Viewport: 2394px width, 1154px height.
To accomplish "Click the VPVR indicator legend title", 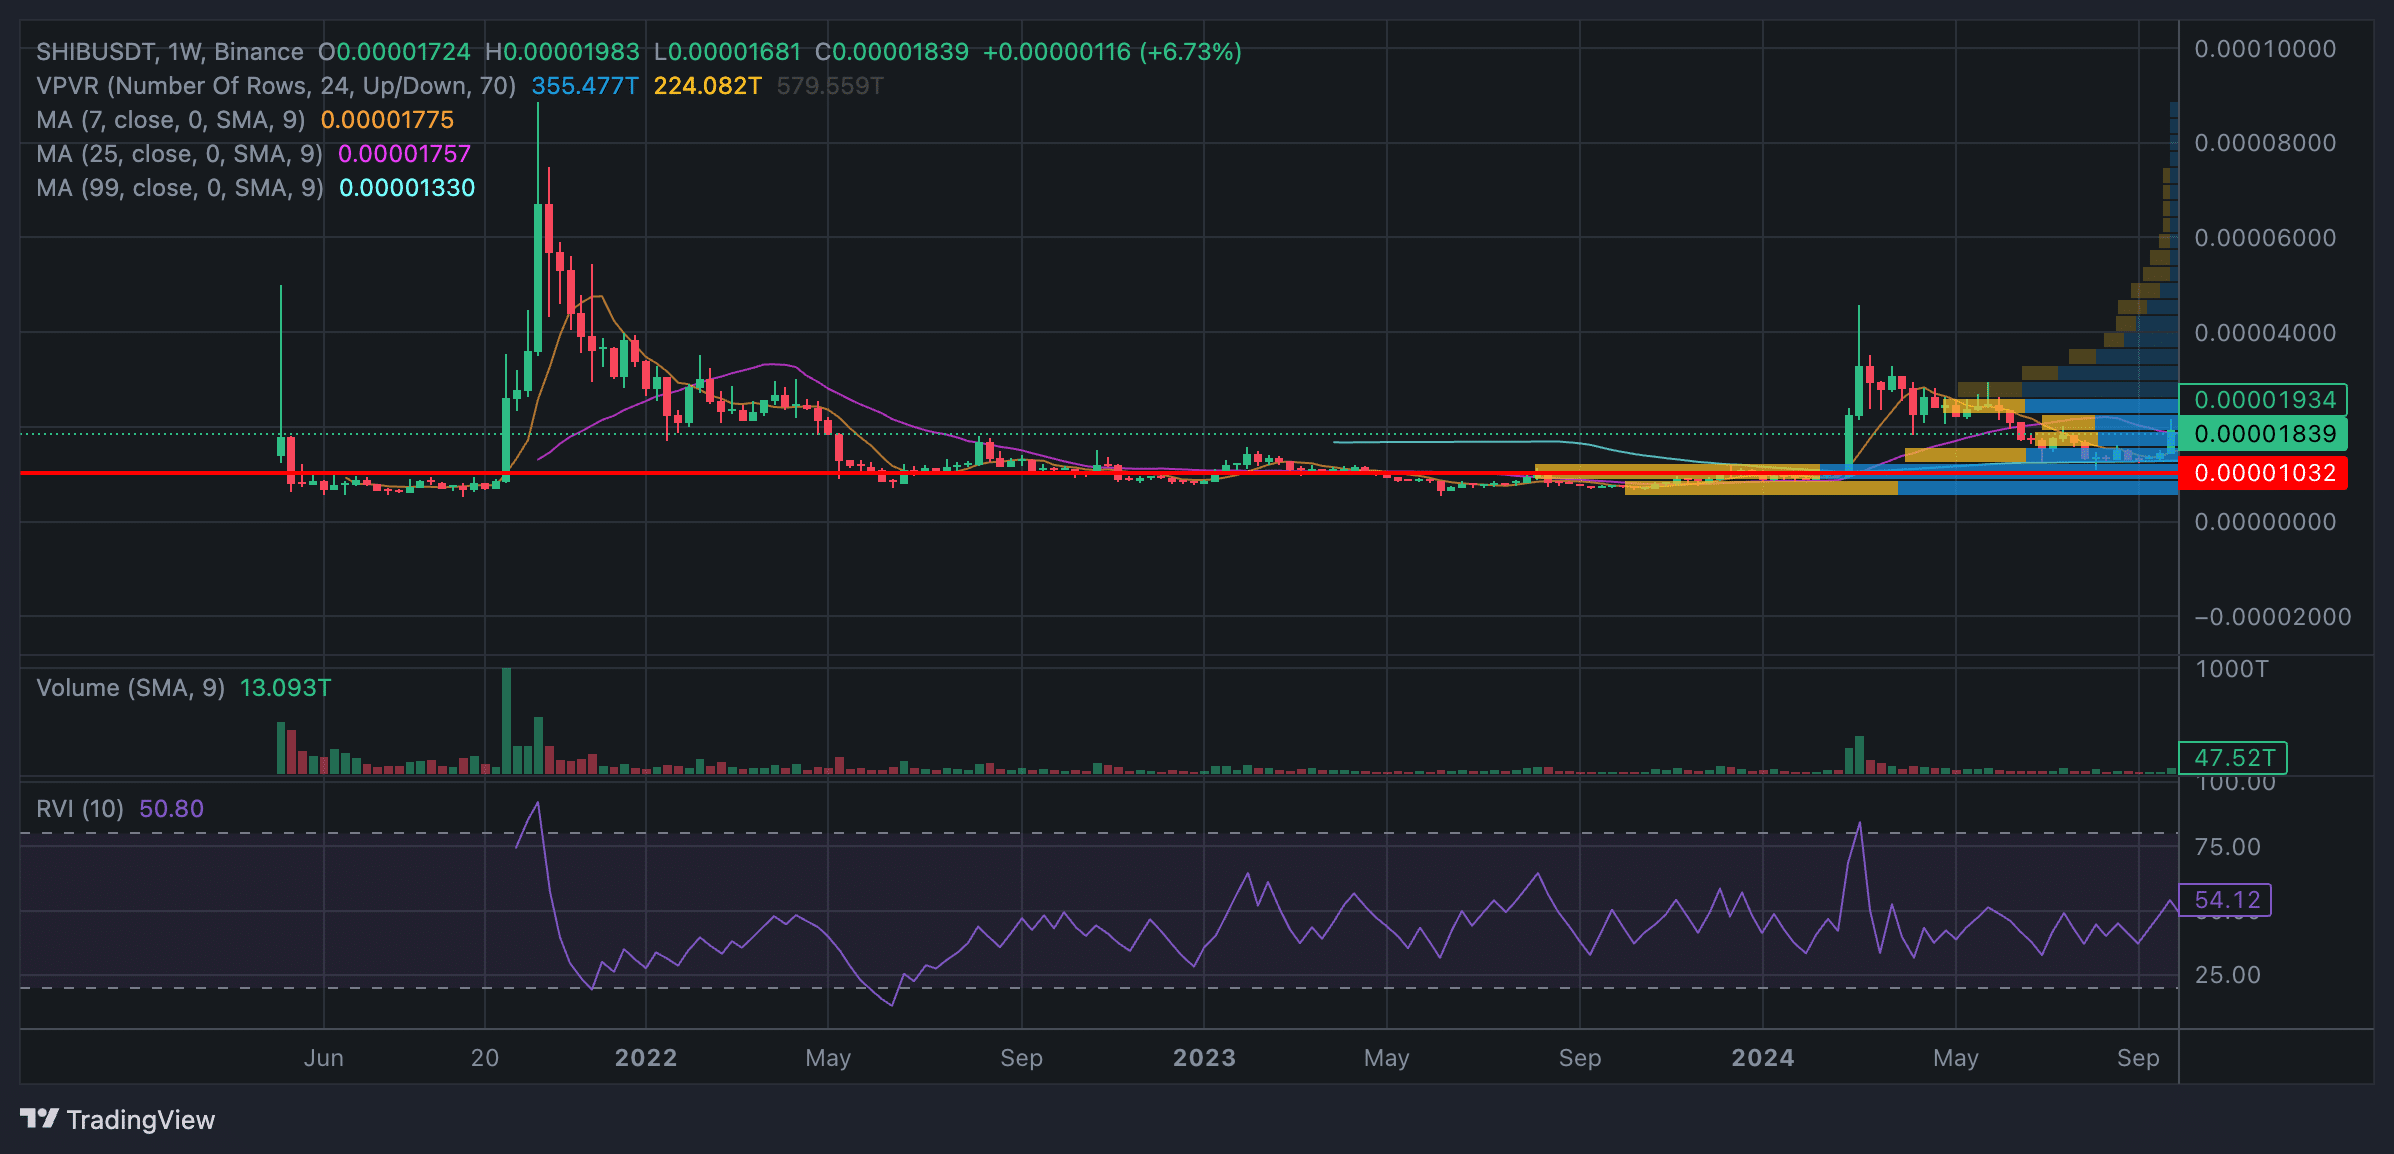I will pyautogui.click(x=276, y=86).
